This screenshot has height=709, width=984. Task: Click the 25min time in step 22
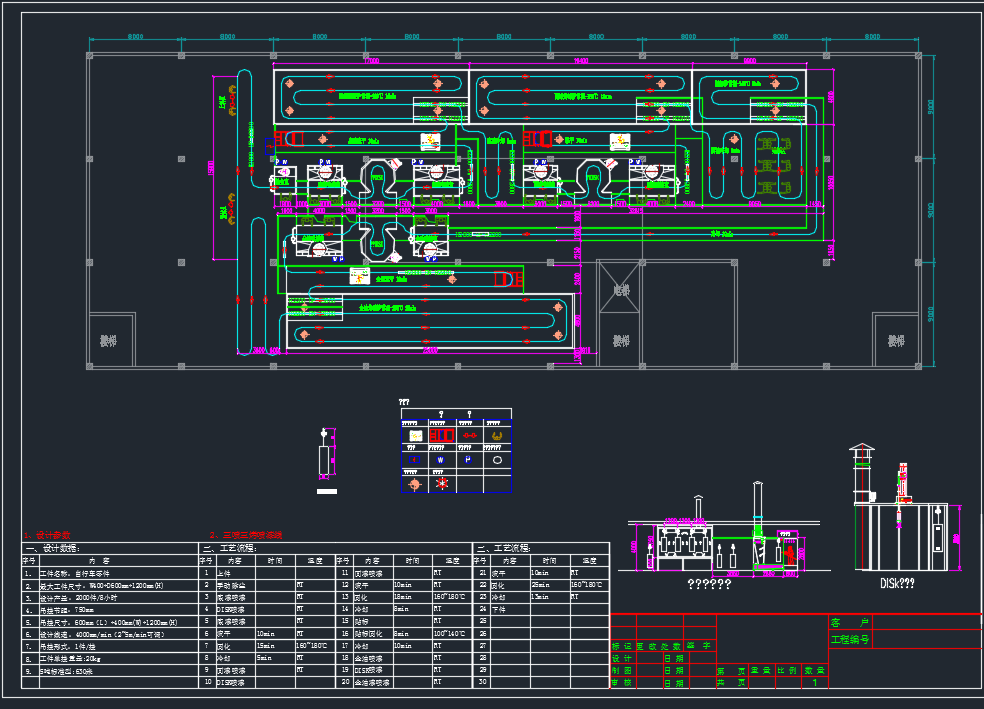[x=540, y=585]
